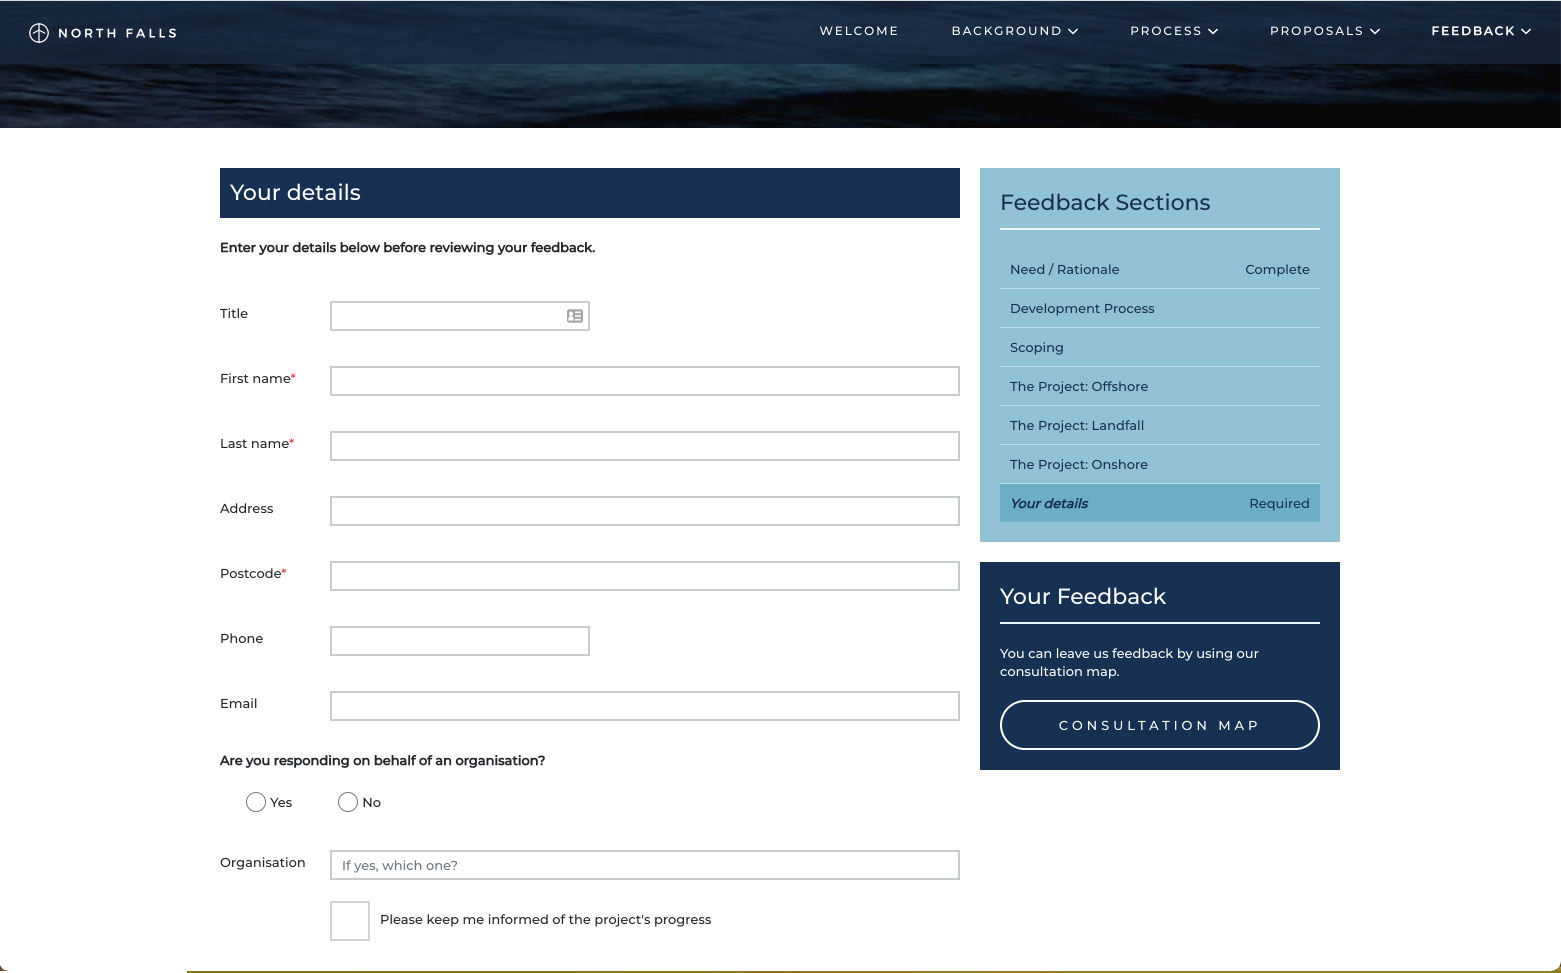Open the Background nav item label
The width and height of the screenshot is (1561, 973).
coord(1006,31)
